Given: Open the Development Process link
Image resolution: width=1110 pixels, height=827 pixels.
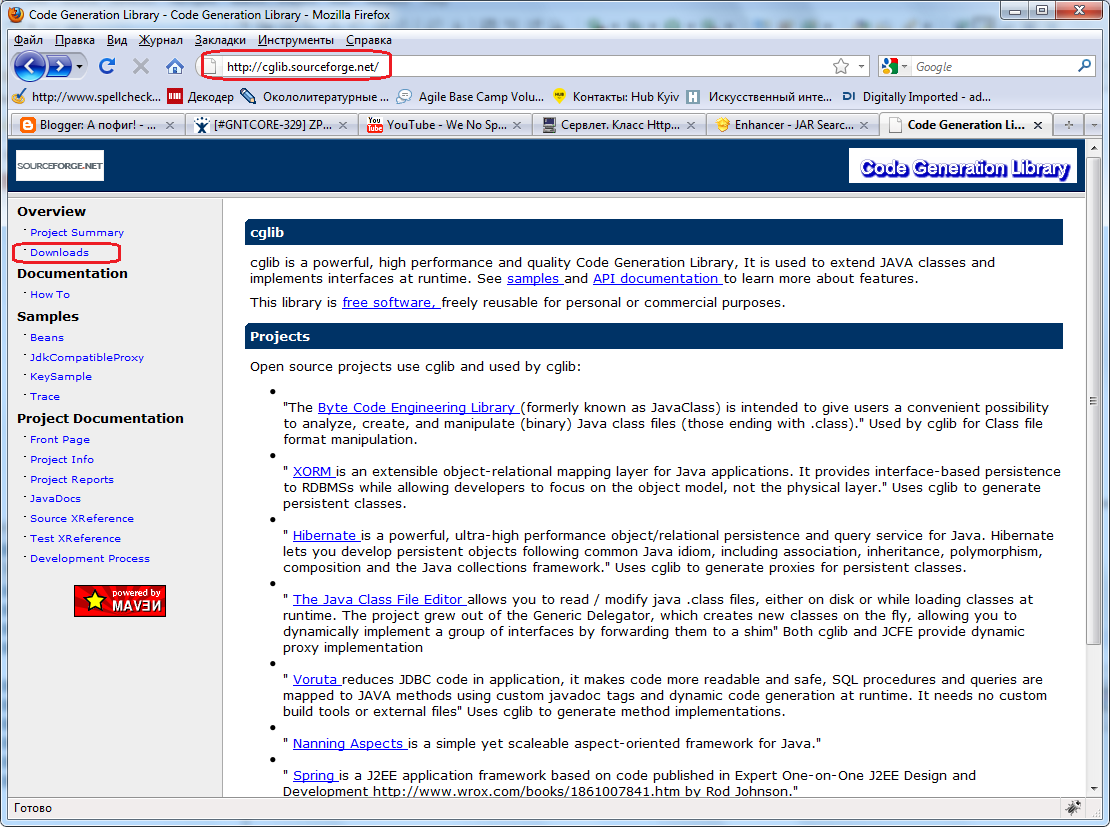Looking at the screenshot, I should (90, 558).
